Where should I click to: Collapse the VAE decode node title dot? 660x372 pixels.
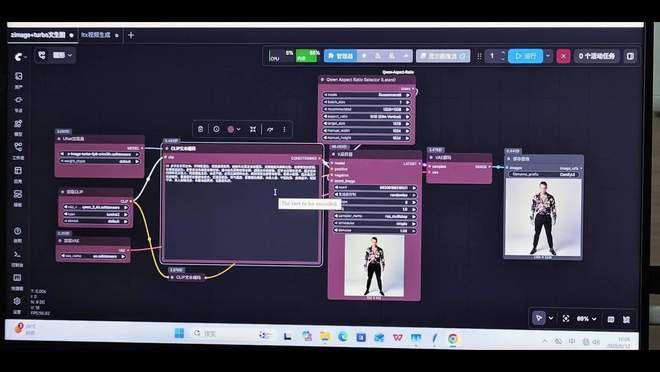[x=431, y=158]
